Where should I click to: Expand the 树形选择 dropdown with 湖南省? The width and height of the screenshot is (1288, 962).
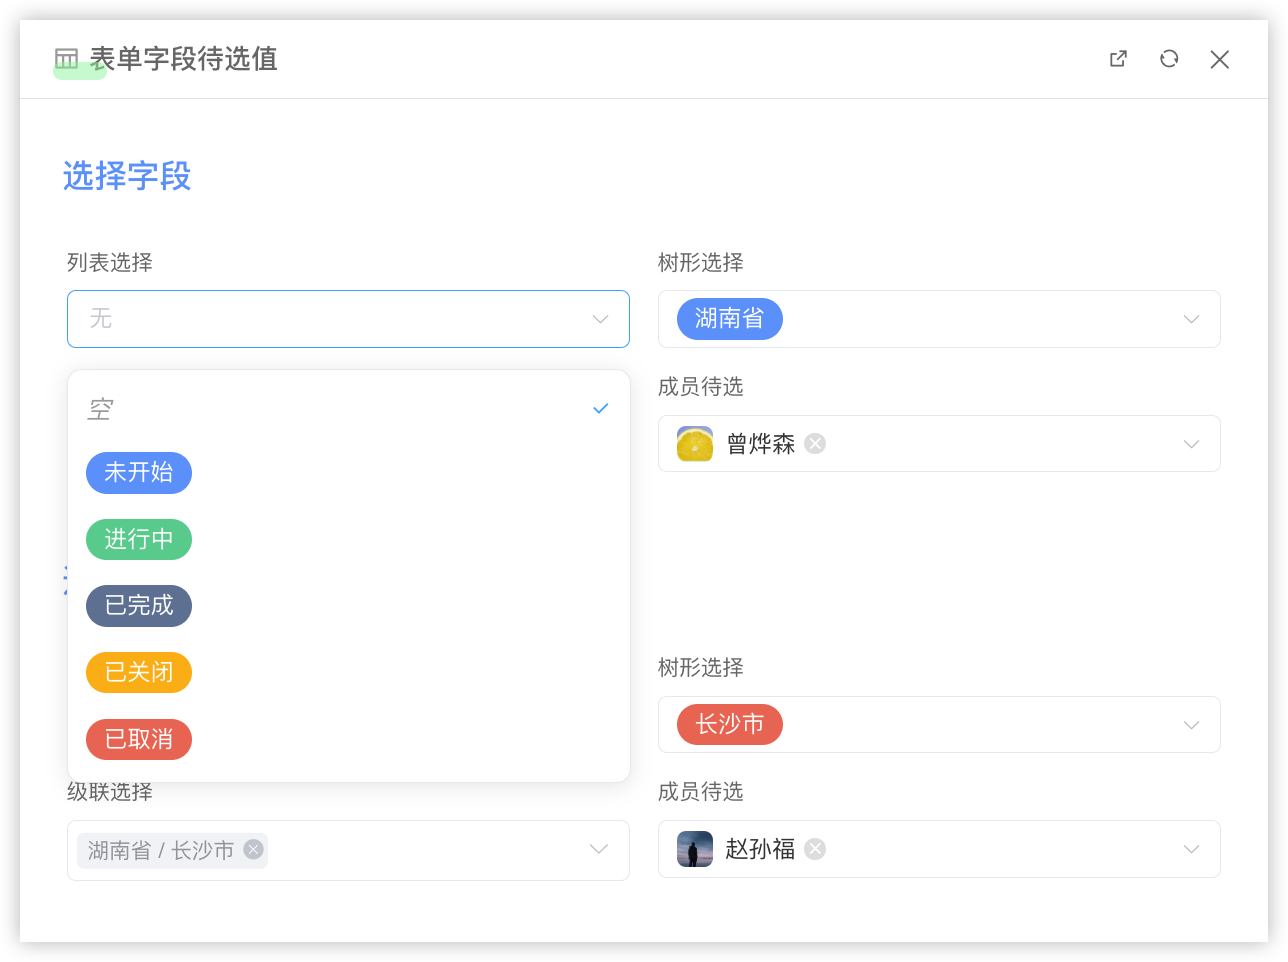pos(1191,319)
